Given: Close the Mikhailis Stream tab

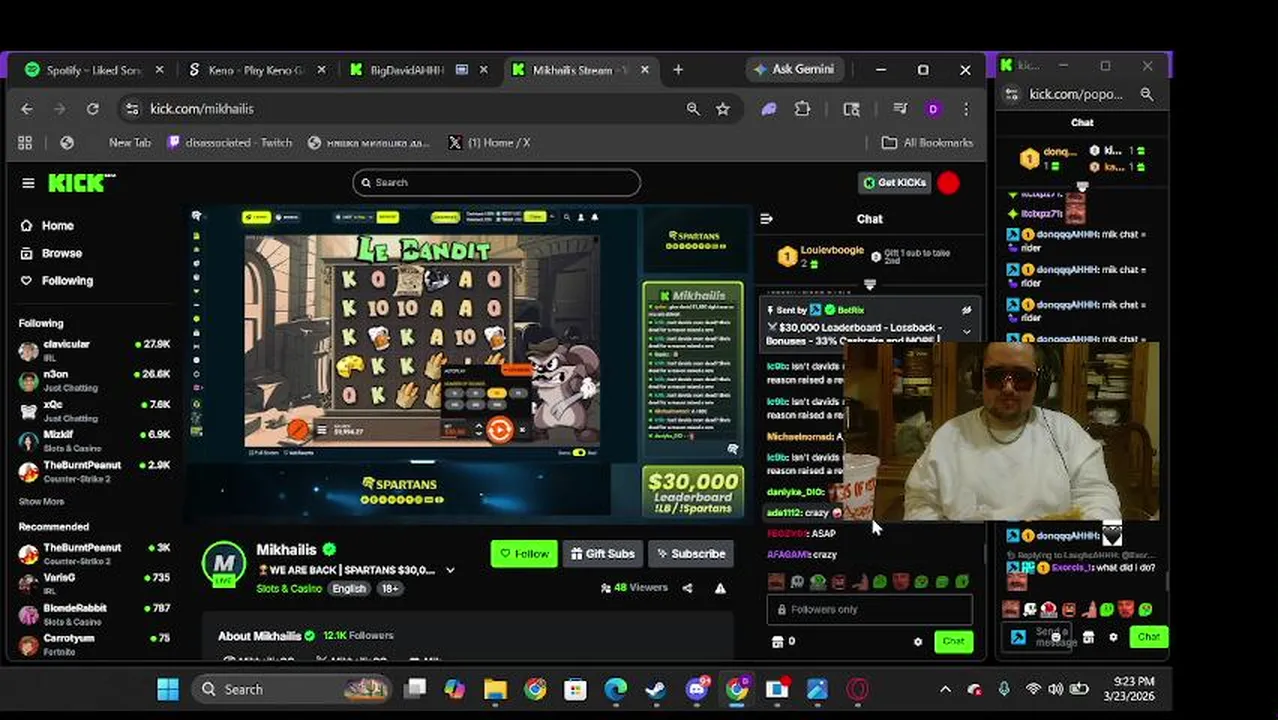Looking at the screenshot, I should [645, 70].
